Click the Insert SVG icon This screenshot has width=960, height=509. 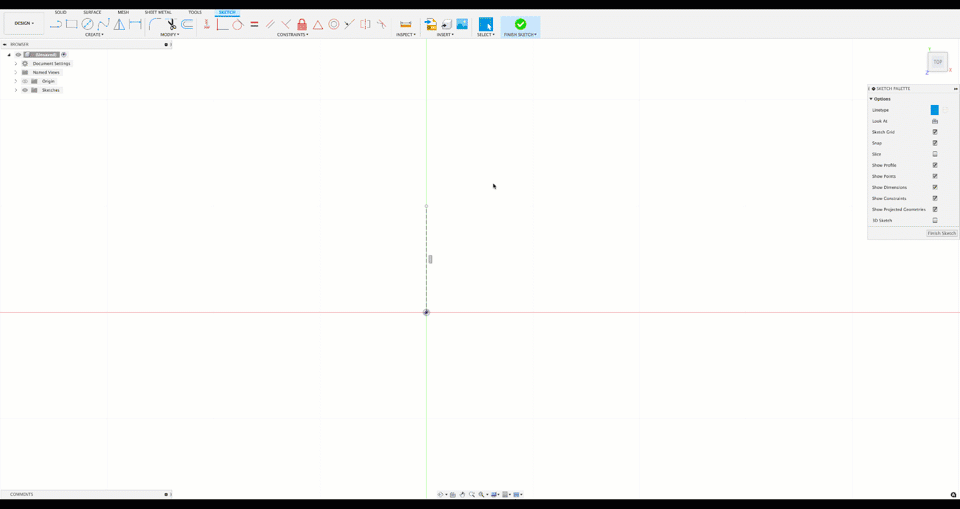(446, 25)
